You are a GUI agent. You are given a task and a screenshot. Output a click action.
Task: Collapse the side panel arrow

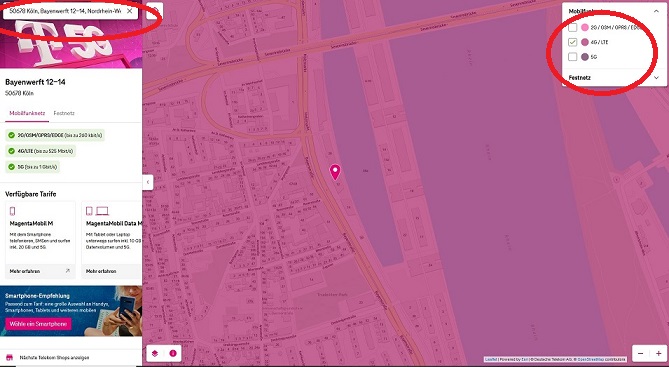pyautogui.click(x=148, y=182)
